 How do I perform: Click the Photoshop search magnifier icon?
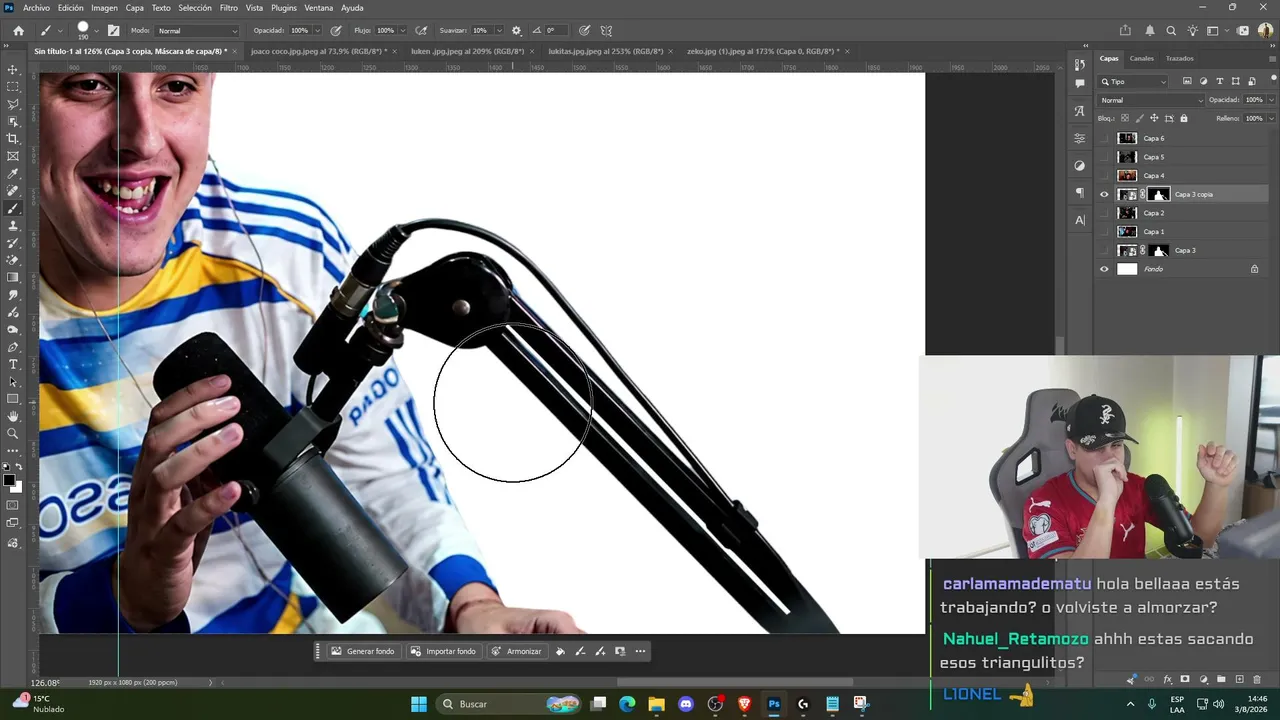(1171, 31)
